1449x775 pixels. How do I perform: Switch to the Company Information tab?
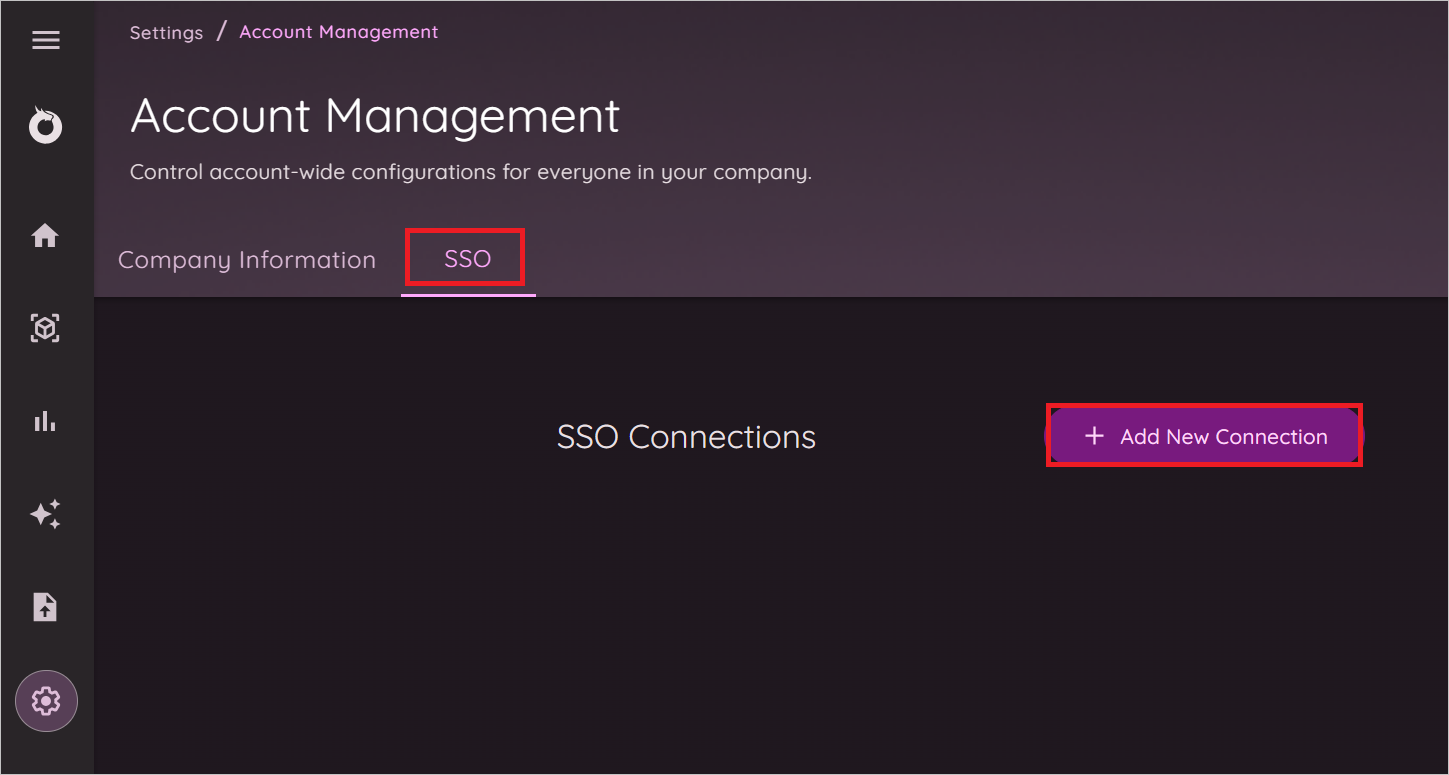246,259
